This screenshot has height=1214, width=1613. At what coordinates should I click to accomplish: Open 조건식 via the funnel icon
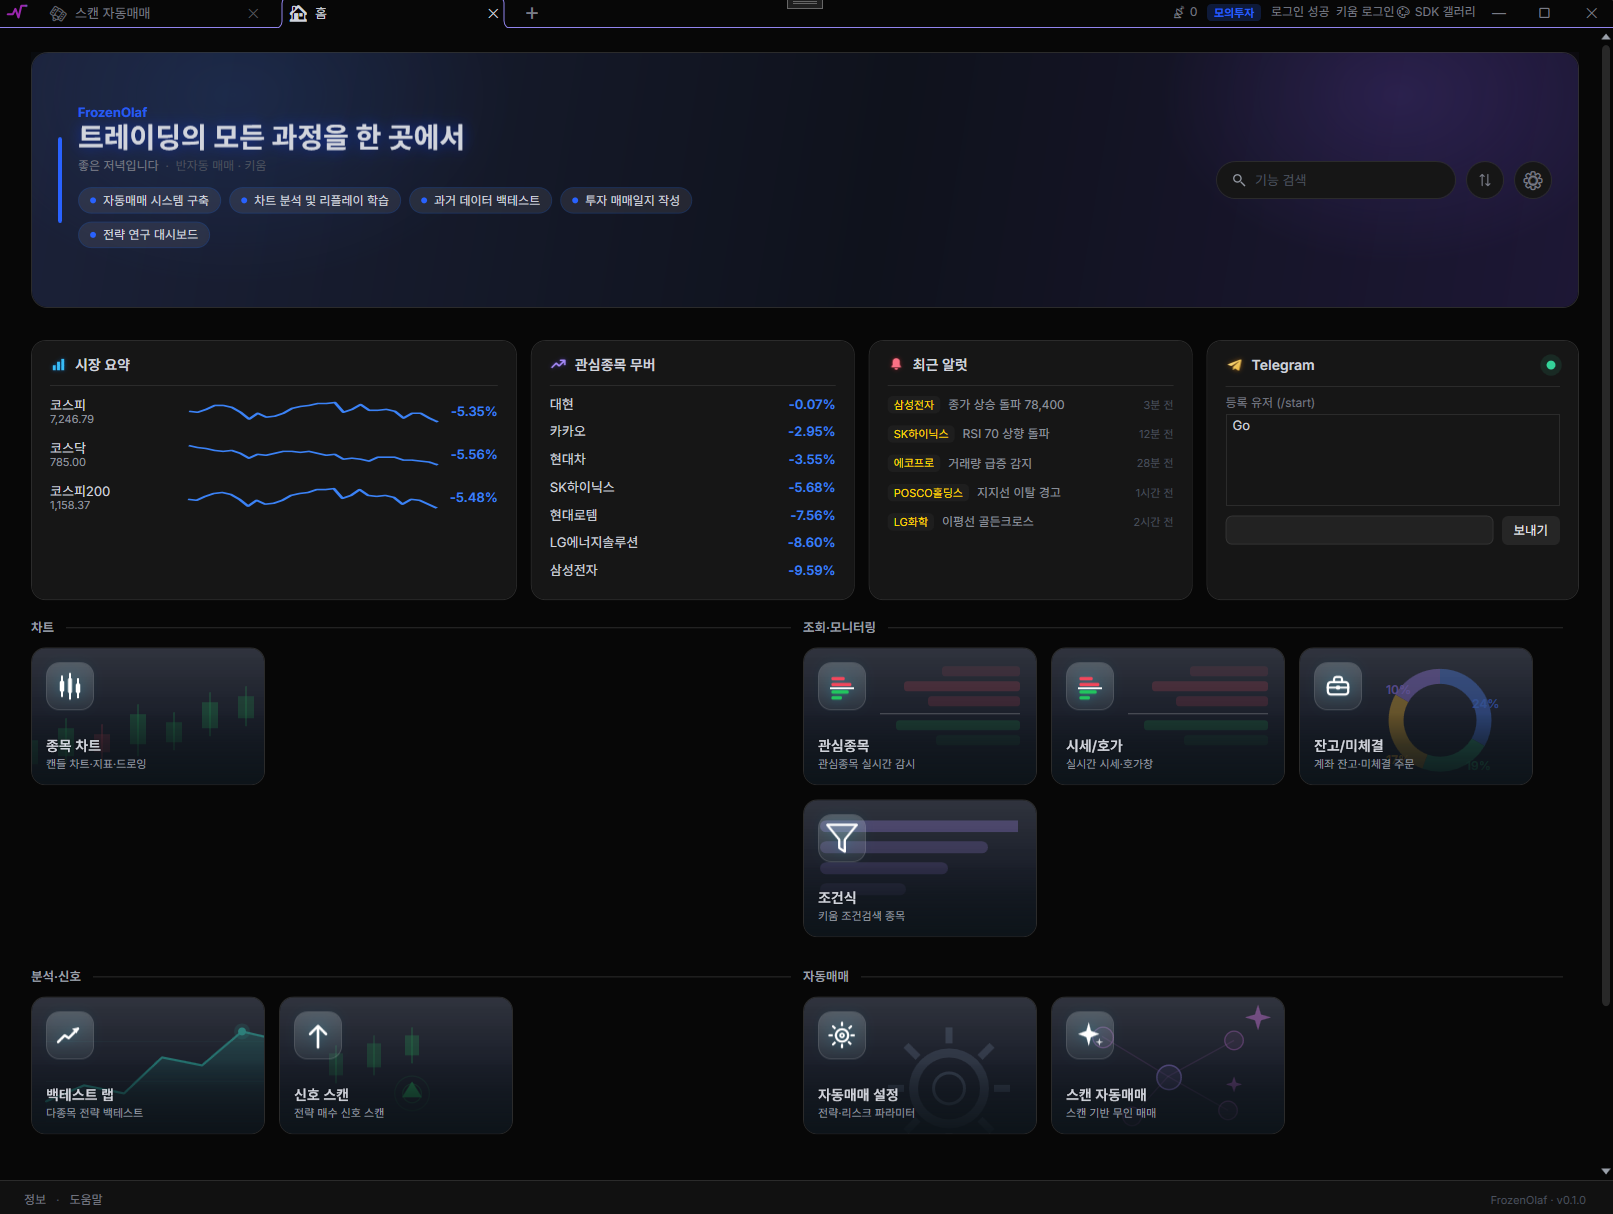(842, 838)
